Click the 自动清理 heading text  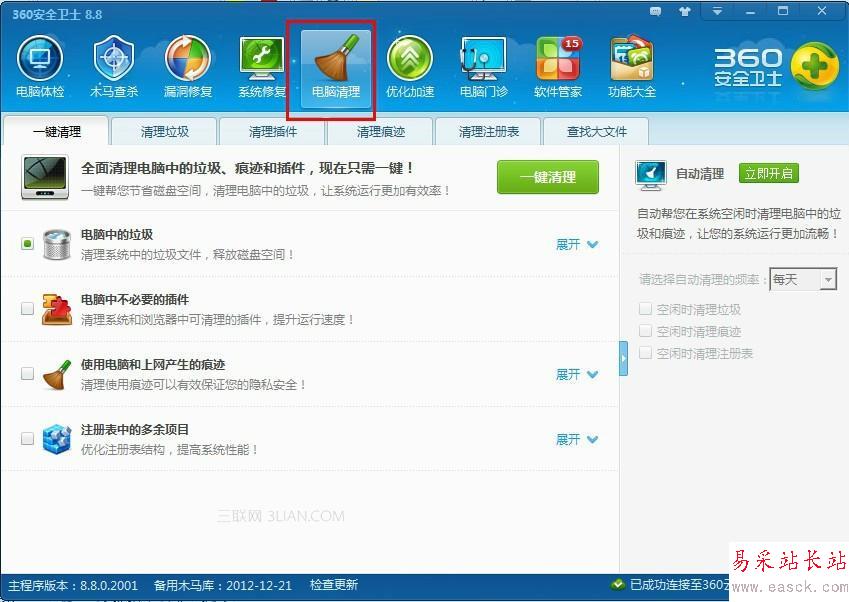(700, 174)
